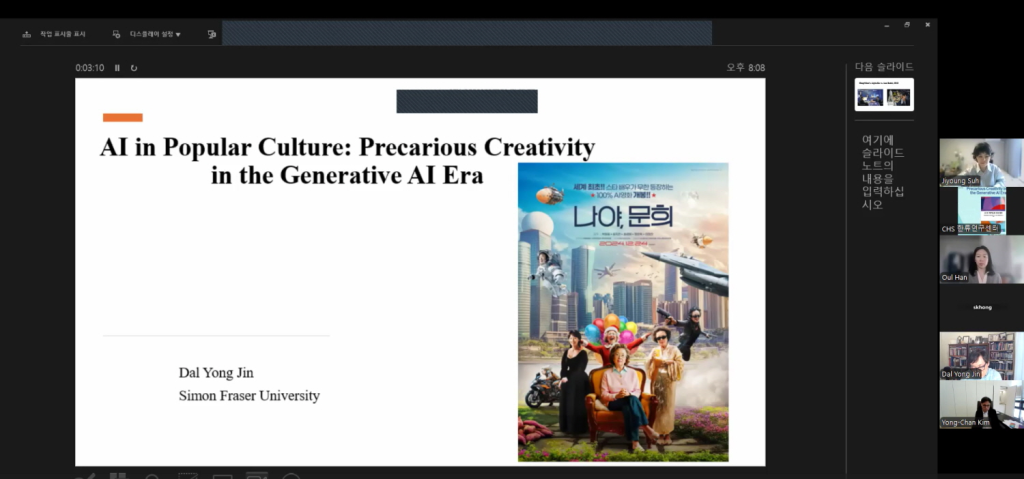Click the 다음 슬라이드 heading
Screen dimensions: 1024x479
884,67
